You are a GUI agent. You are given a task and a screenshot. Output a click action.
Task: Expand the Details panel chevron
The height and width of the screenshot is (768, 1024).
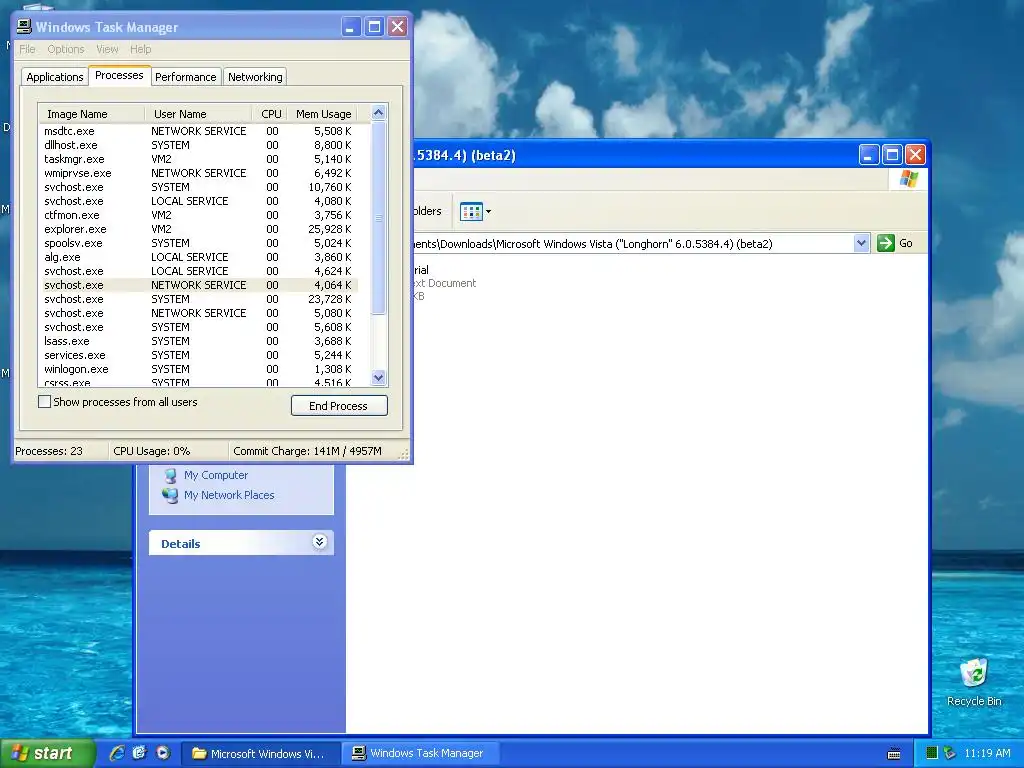319,542
